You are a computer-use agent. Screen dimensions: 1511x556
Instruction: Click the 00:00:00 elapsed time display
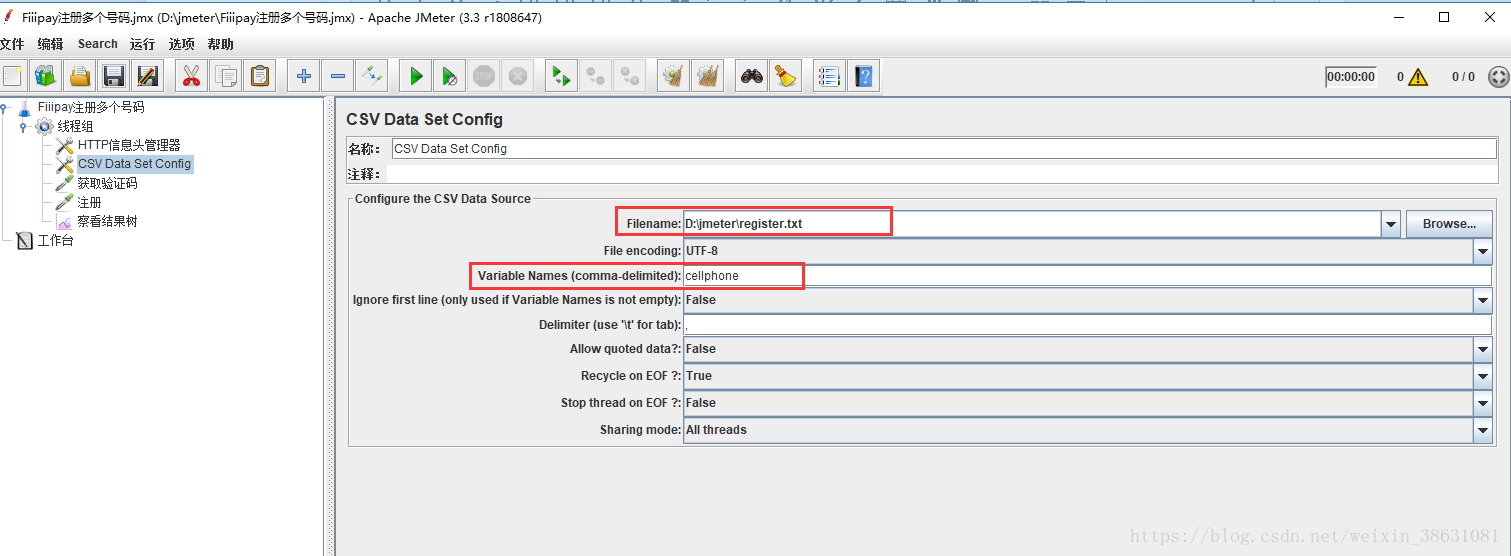tap(1351, 77)
